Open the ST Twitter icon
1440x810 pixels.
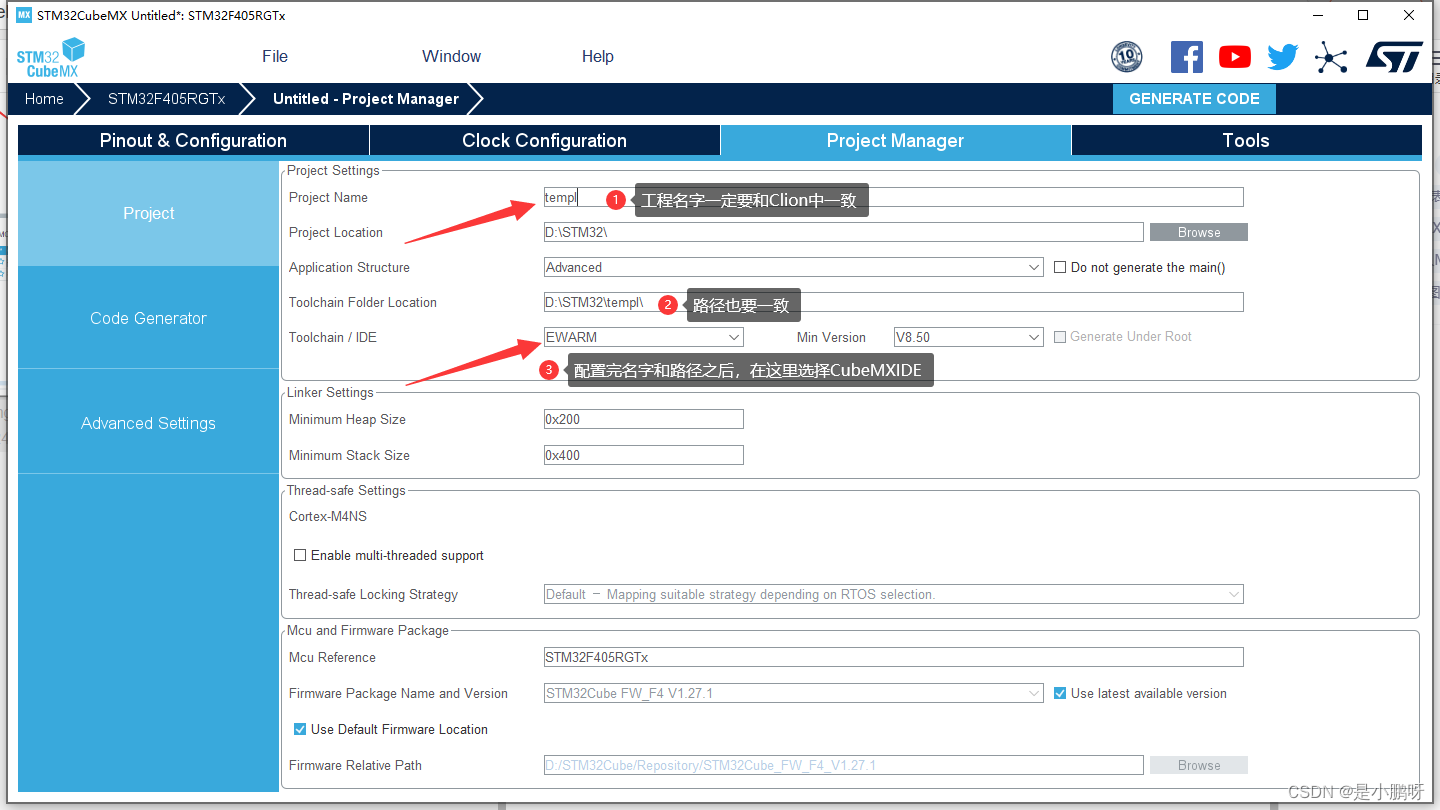pos(1283,57)
